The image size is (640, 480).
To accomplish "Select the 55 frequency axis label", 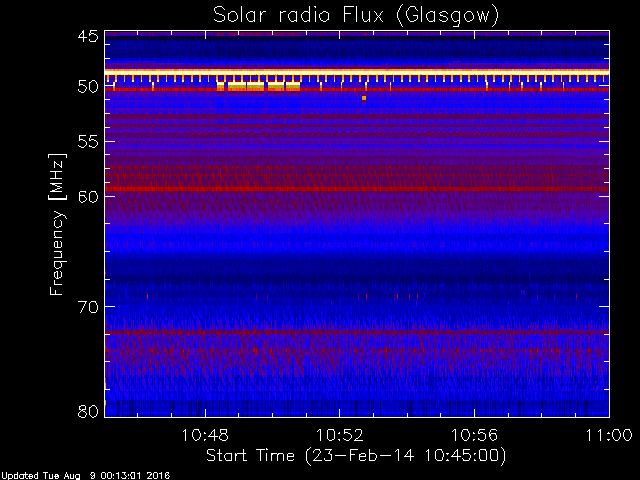I will pyautogui.click(x=88, y=142).
